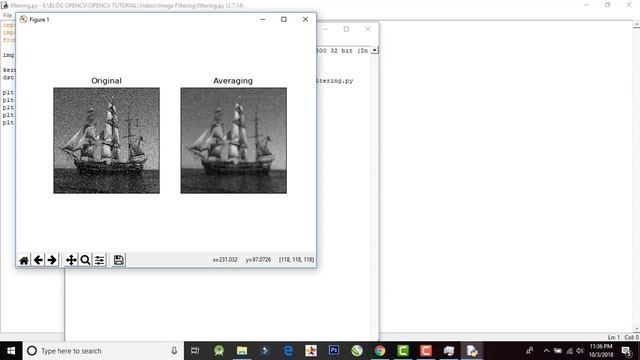Viewport: 640px width, 360px height.
Task: Activate the Pan axes tool
Action: click(x=71, y=260)
